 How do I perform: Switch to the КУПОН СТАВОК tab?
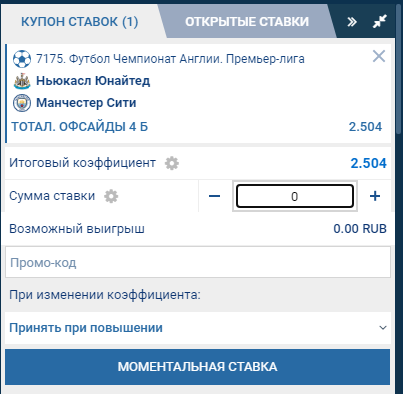pyautogui.click(x=80, y=22)
